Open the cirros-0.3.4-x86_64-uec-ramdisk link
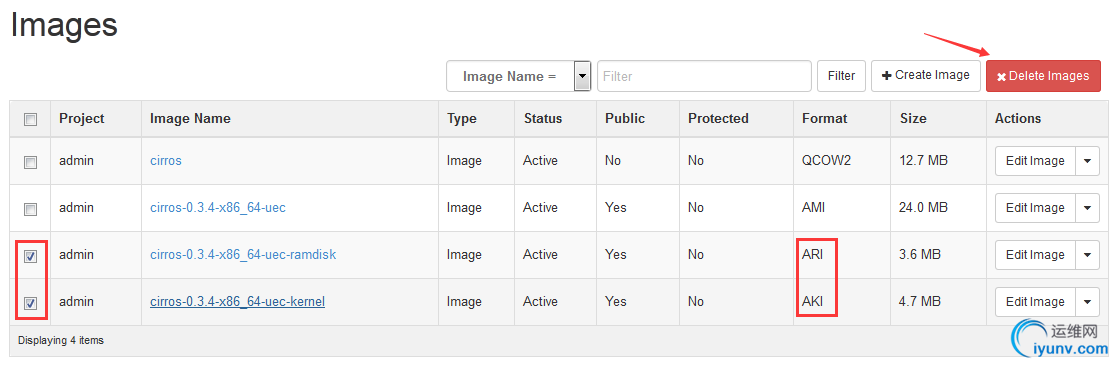This screenshot has height=365, width=1114. pyautogui.click(x=243, y=255)
